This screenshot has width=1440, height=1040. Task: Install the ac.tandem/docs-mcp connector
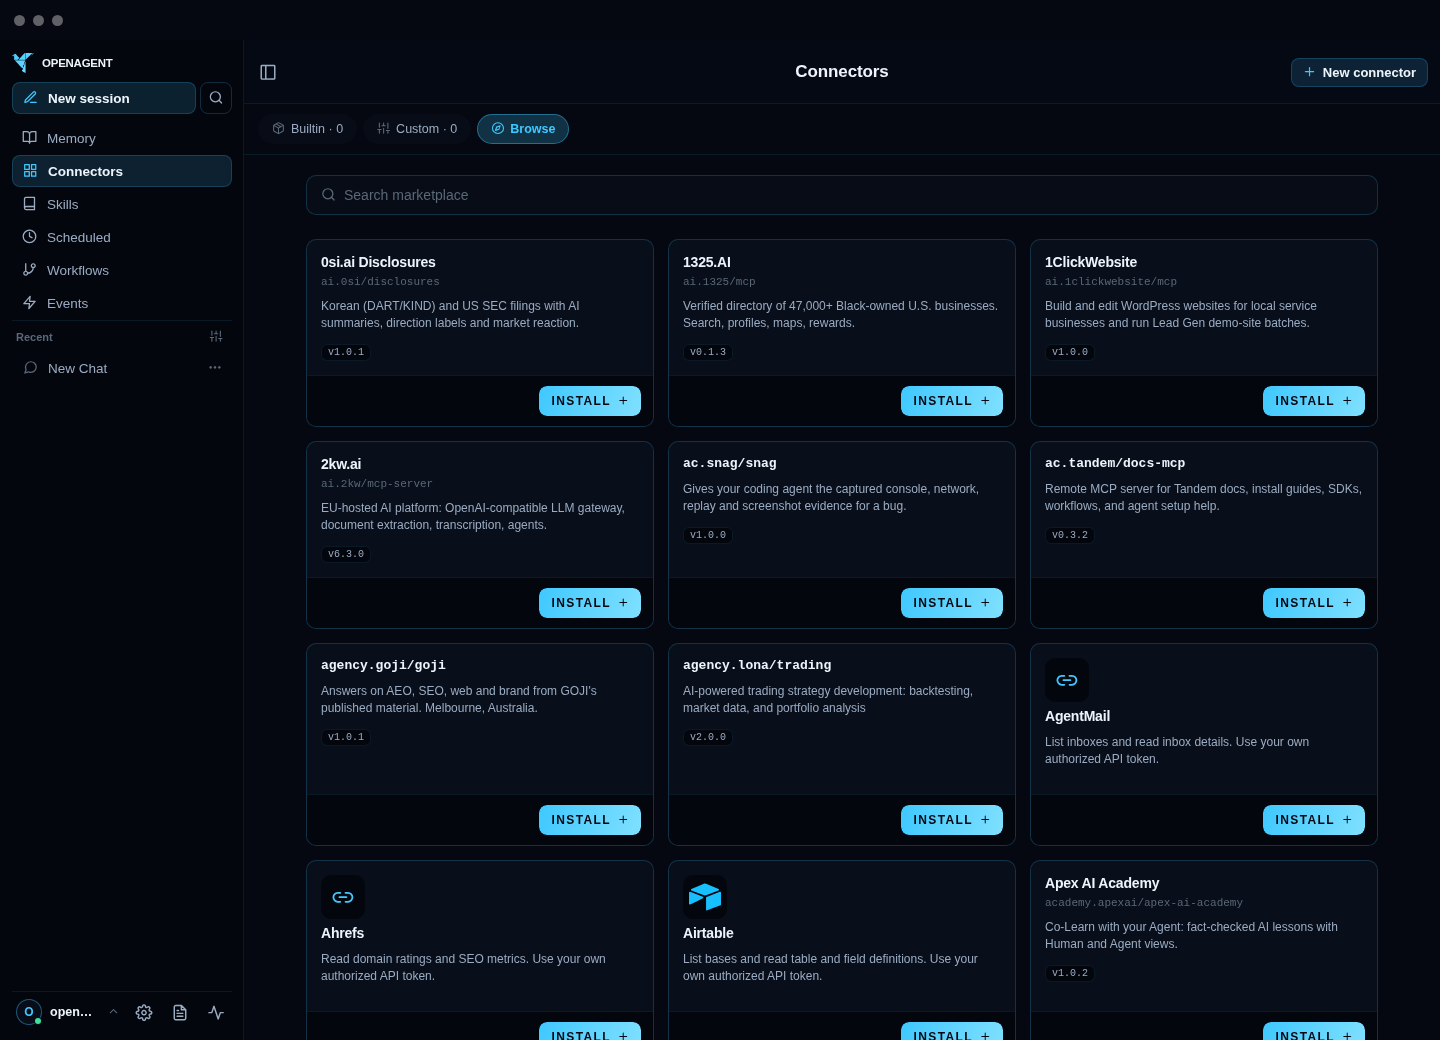pyautogui.click(x=1314, y=603)
